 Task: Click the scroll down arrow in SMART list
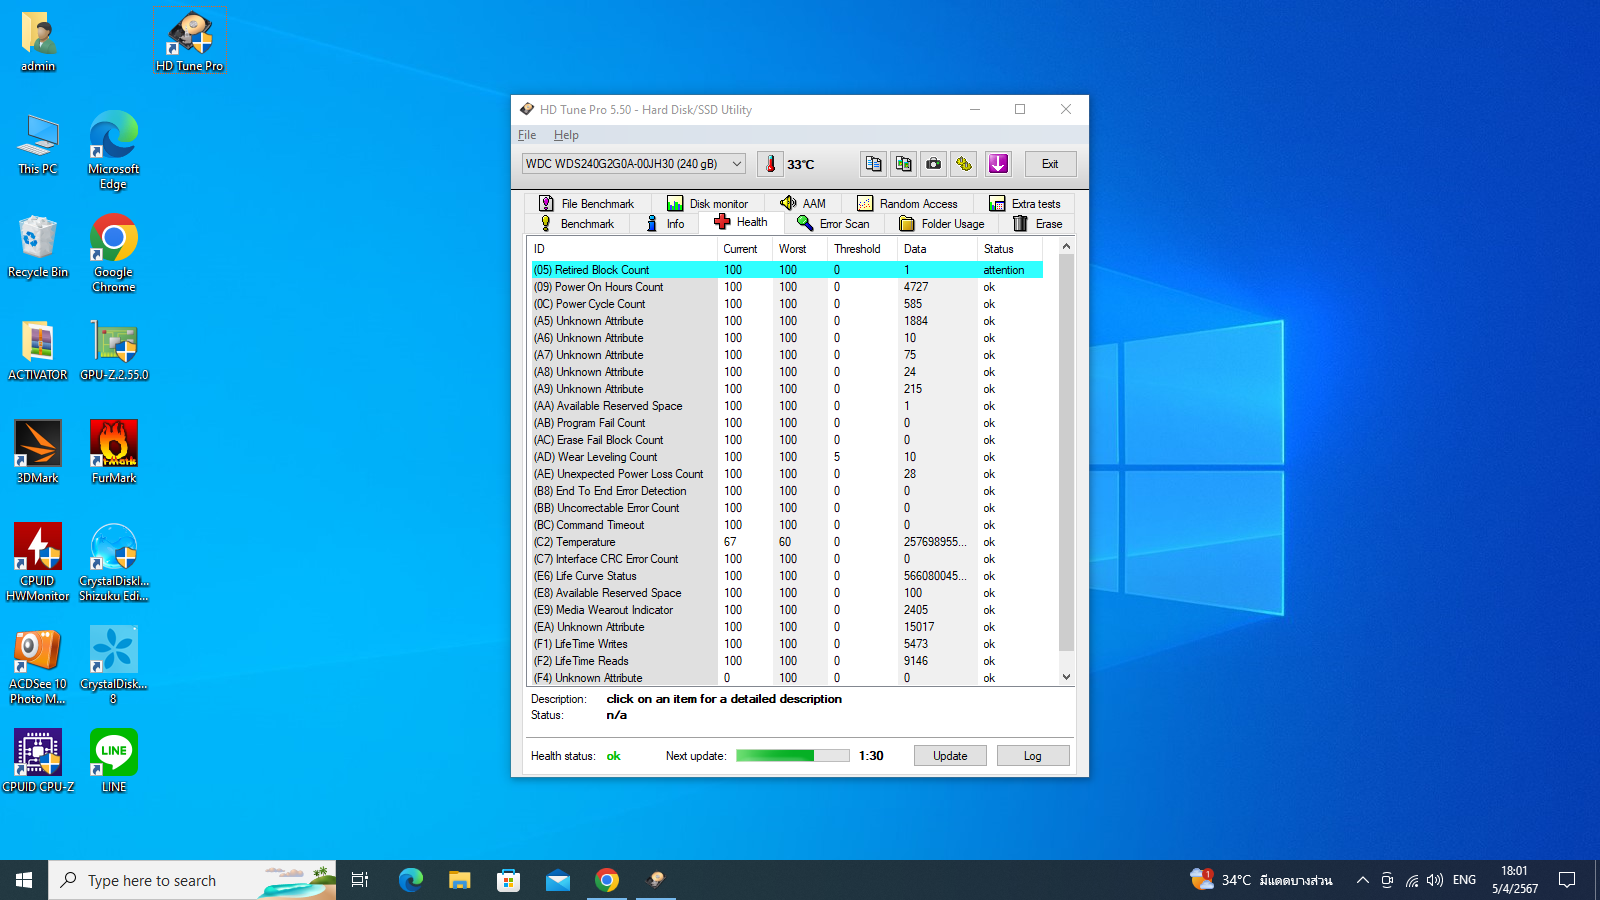(1066, 677)
